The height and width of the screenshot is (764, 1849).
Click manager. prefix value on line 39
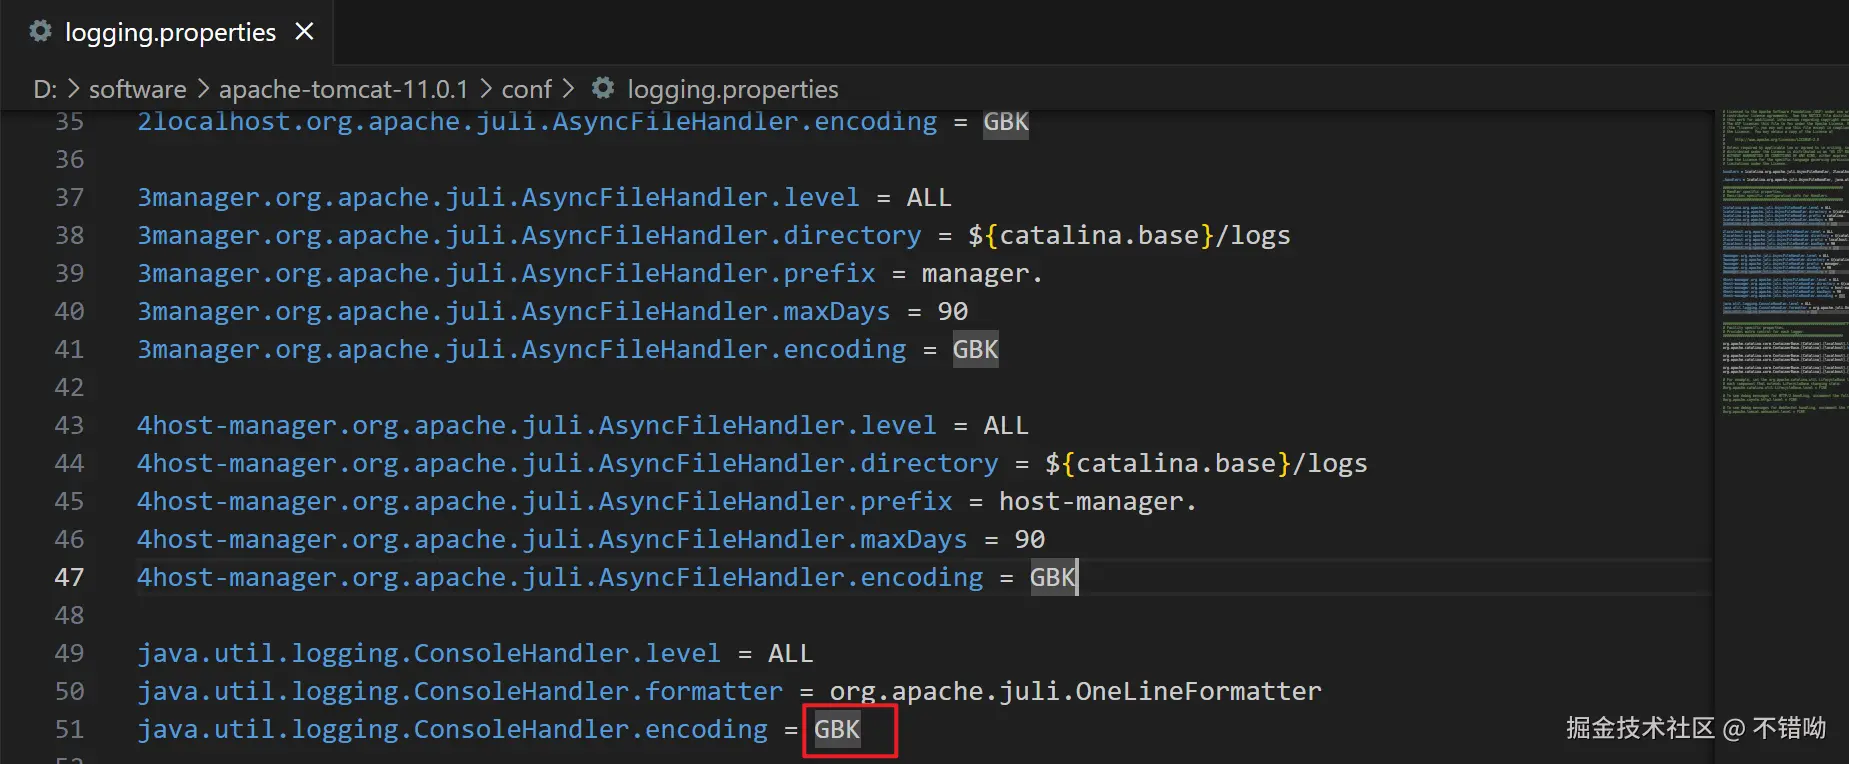[x=982, y=273]
